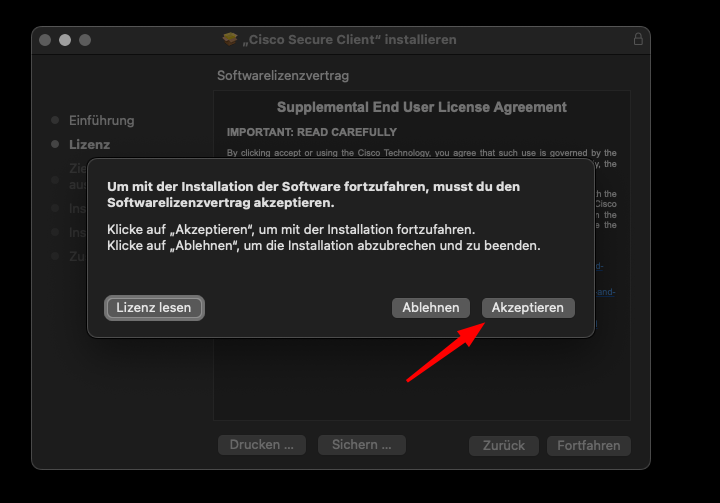Click the window zoom button

pos(85,40)
